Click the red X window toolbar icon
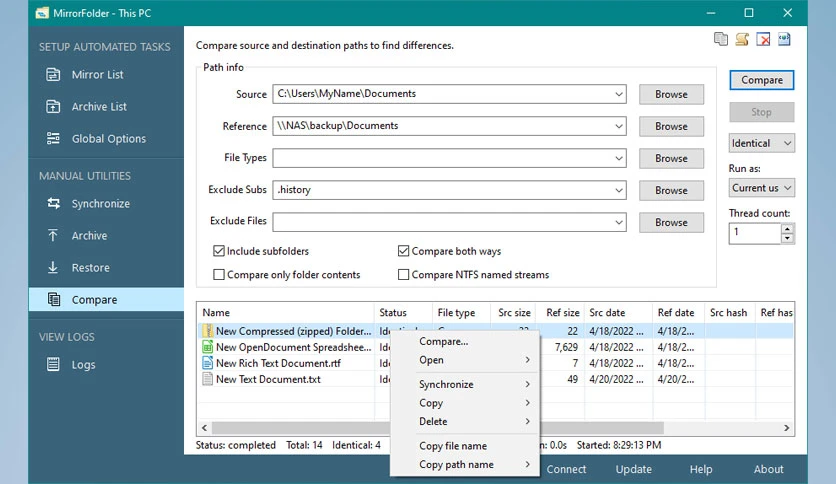This screenshot has width=836, height=484. pyautogui.click(x=763, y=39)
